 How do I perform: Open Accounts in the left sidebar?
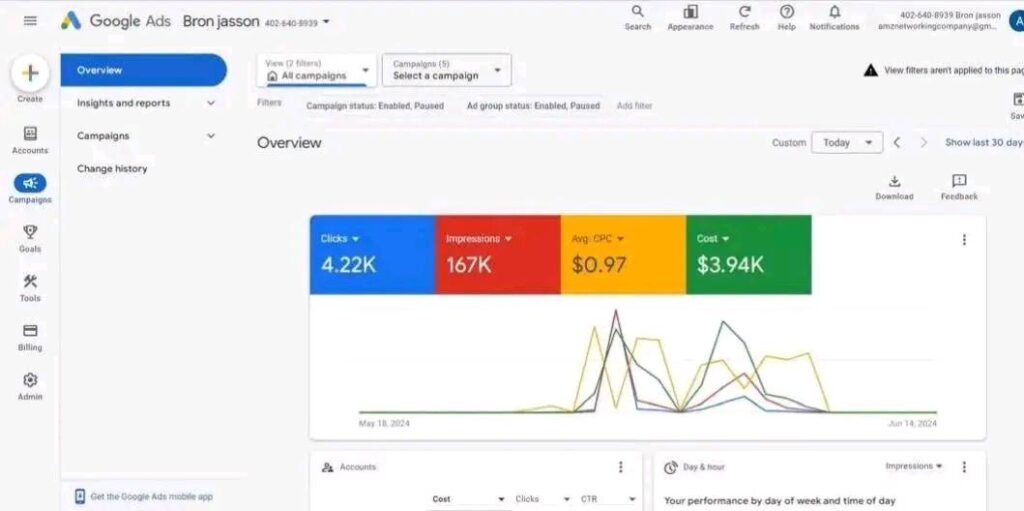pos(30,134)
